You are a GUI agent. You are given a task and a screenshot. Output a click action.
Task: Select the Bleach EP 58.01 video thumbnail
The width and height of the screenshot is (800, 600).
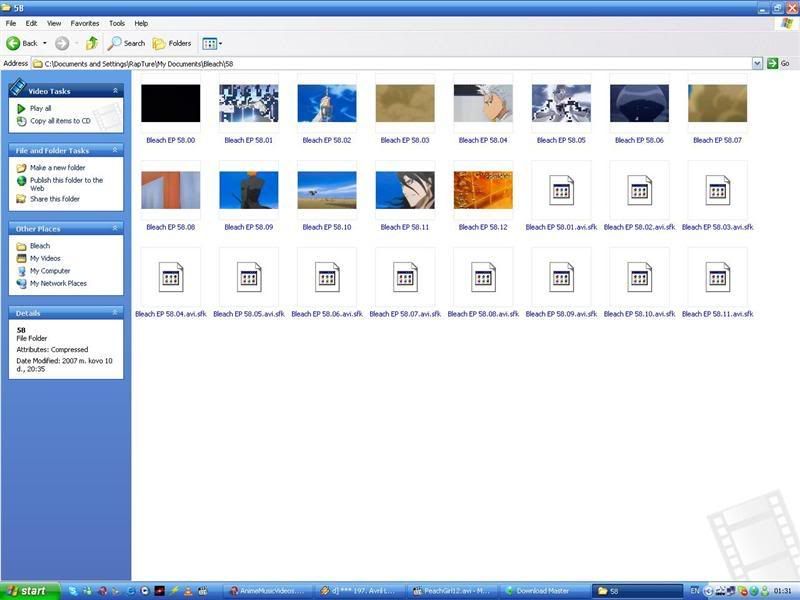pyautogui.click(x=248, y=104)
